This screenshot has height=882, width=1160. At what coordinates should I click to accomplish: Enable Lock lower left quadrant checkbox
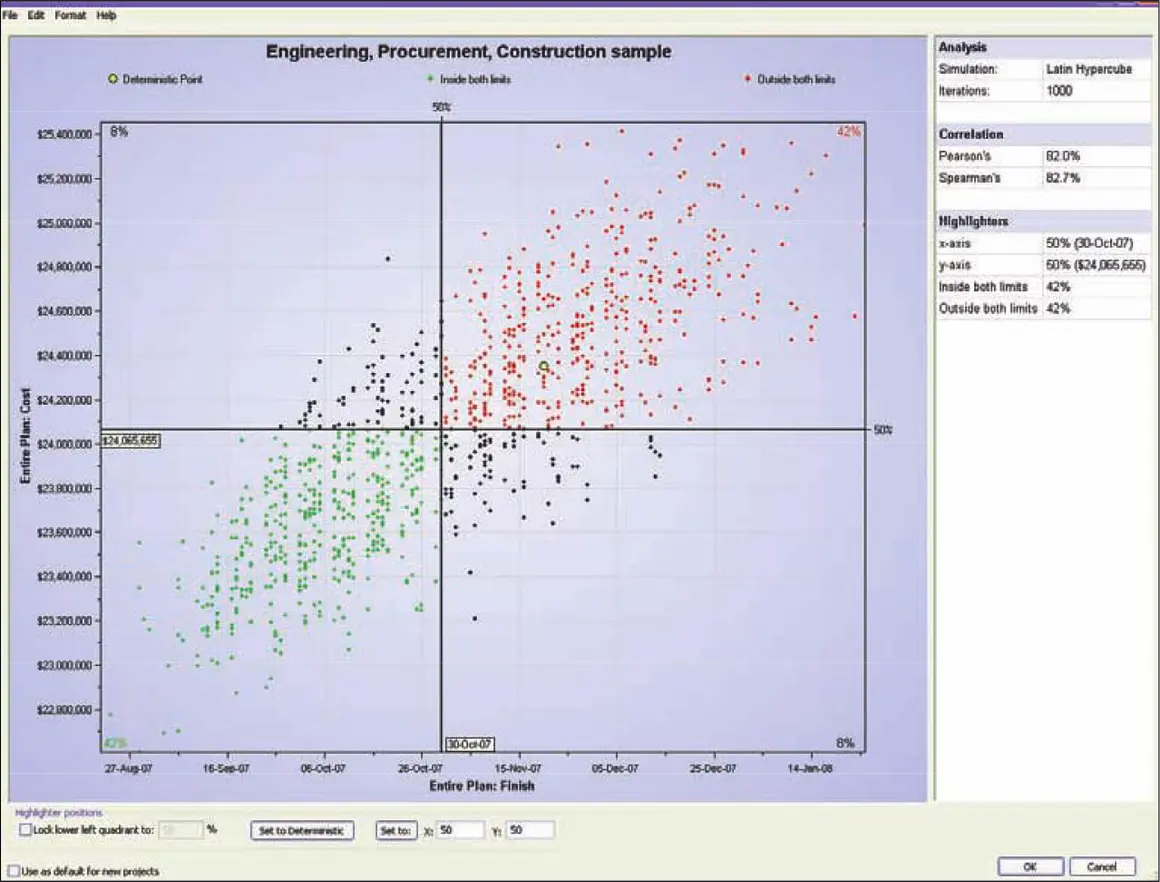[x=25, y=830]
